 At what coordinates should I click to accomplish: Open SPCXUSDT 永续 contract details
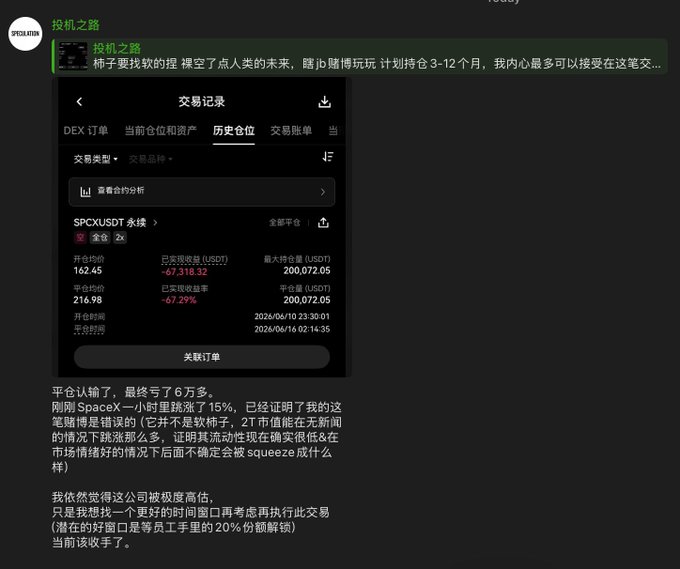pyautogui.click(x=110, y=222)
